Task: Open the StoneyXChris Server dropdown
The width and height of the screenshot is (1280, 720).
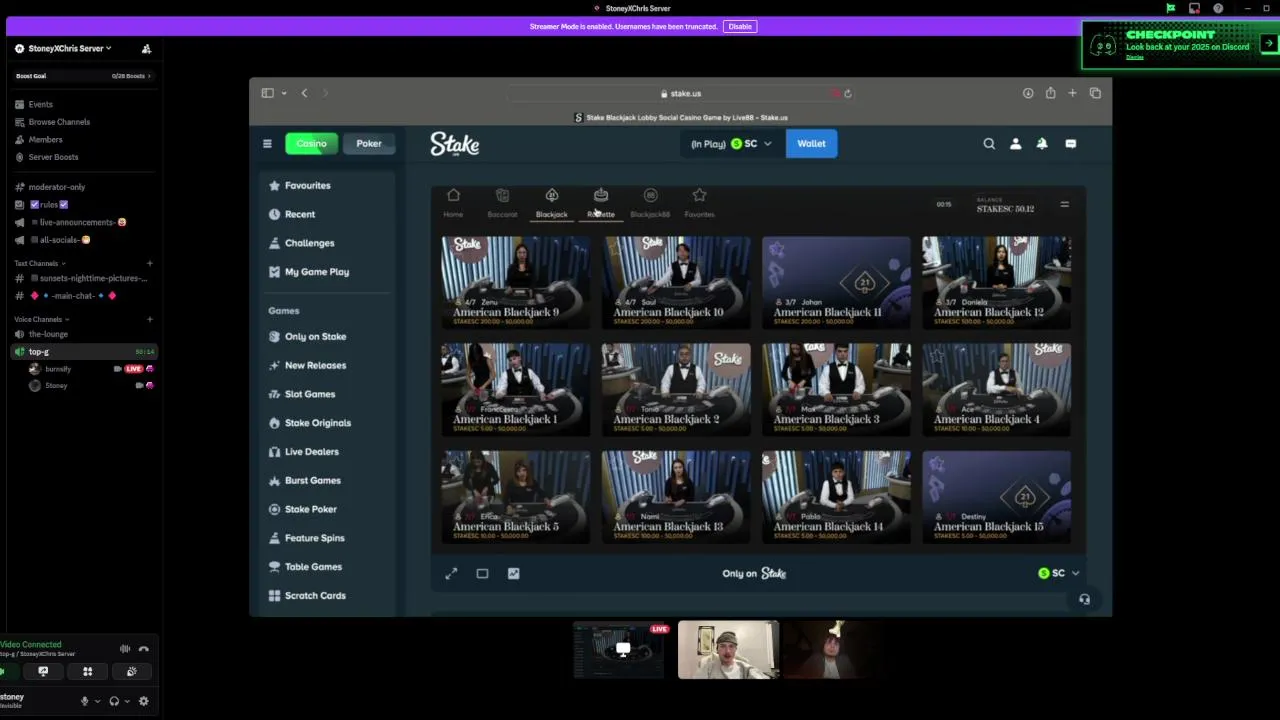Action: pyautogui.click(x=68, y=48)
